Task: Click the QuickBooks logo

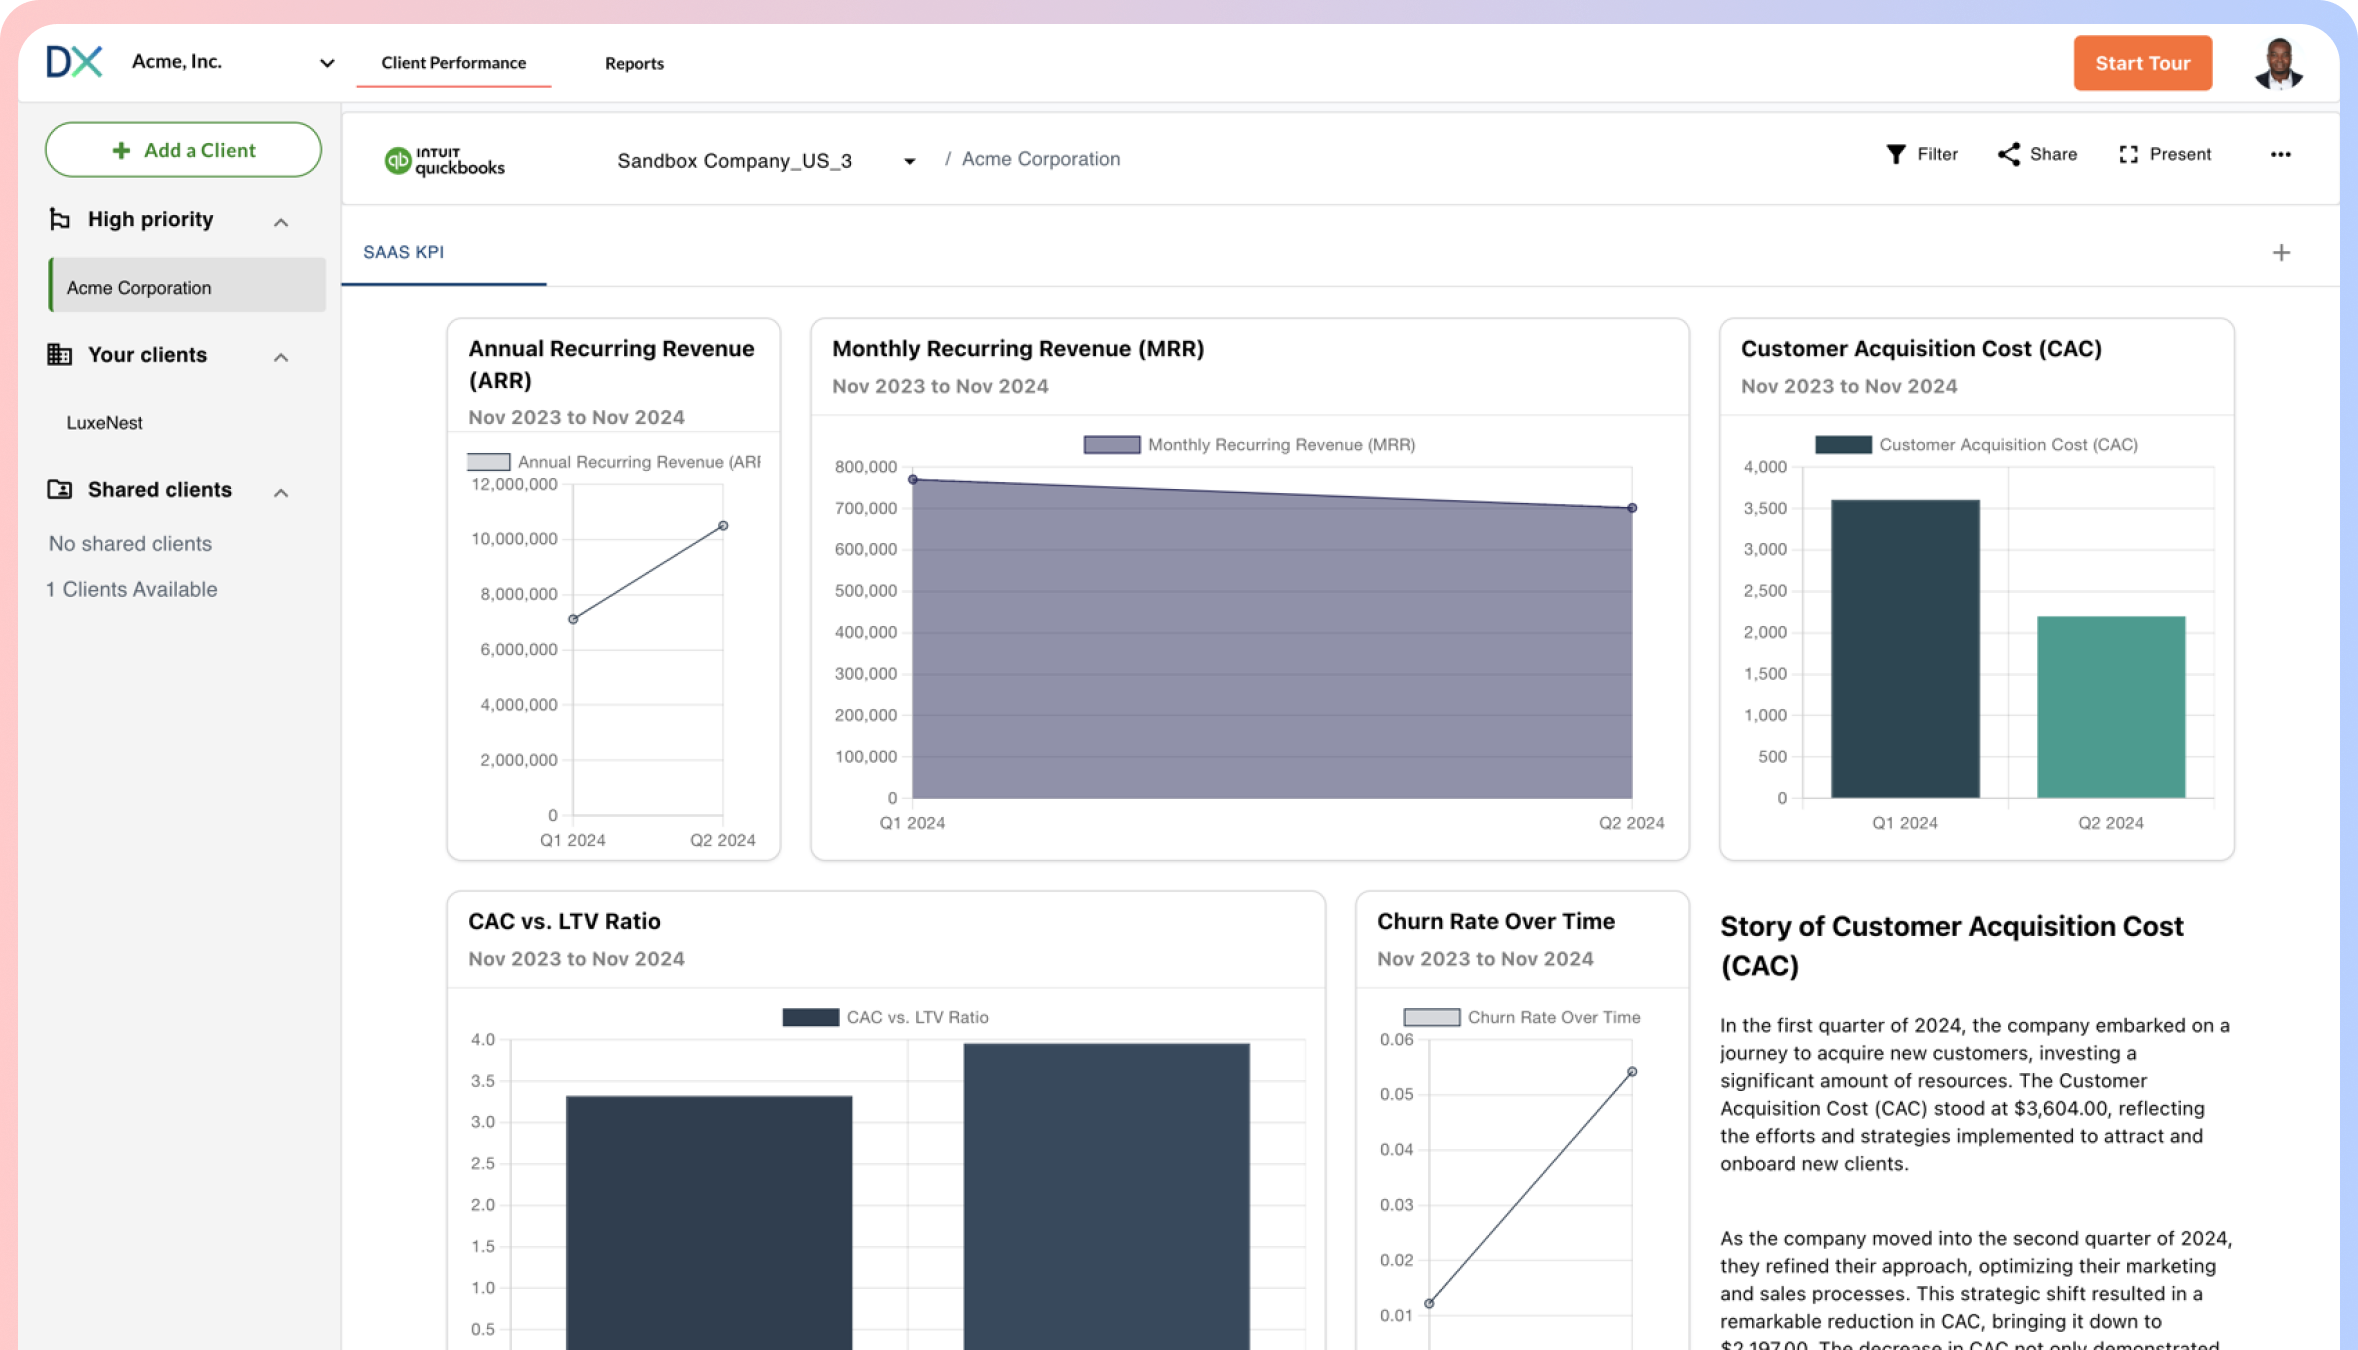Action: [445, 160]
